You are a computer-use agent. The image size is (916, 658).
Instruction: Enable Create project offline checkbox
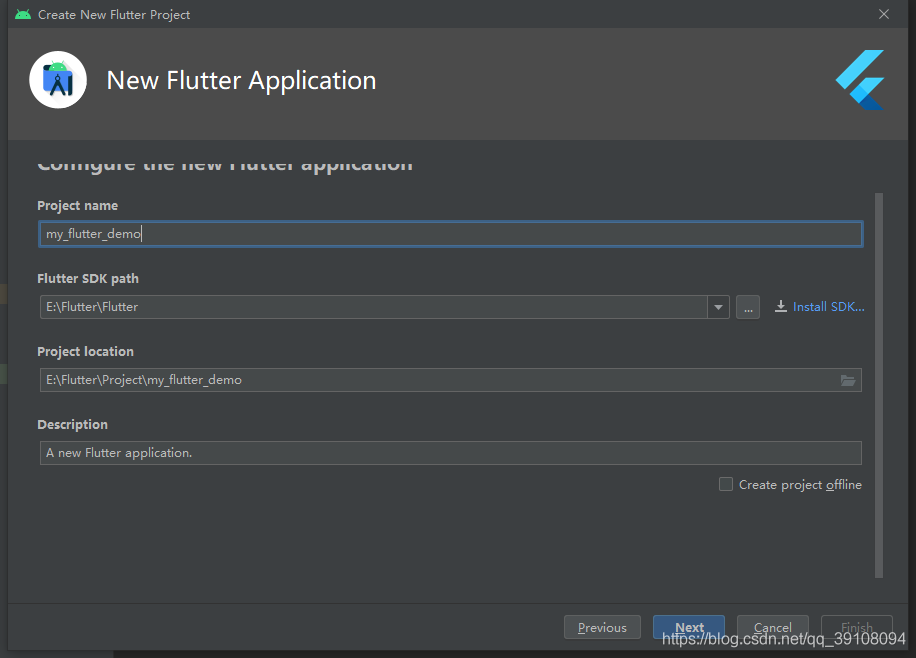pyautogui.click(x=726, y=484)
